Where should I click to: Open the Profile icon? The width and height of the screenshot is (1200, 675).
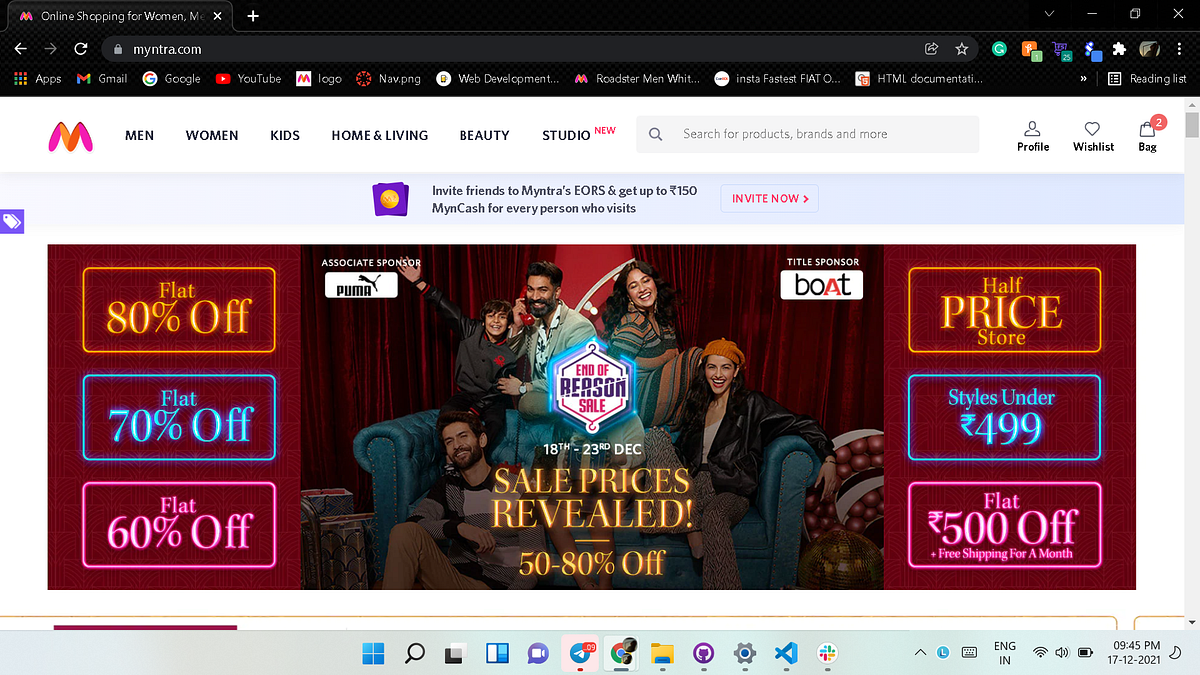click(1032, 135)
